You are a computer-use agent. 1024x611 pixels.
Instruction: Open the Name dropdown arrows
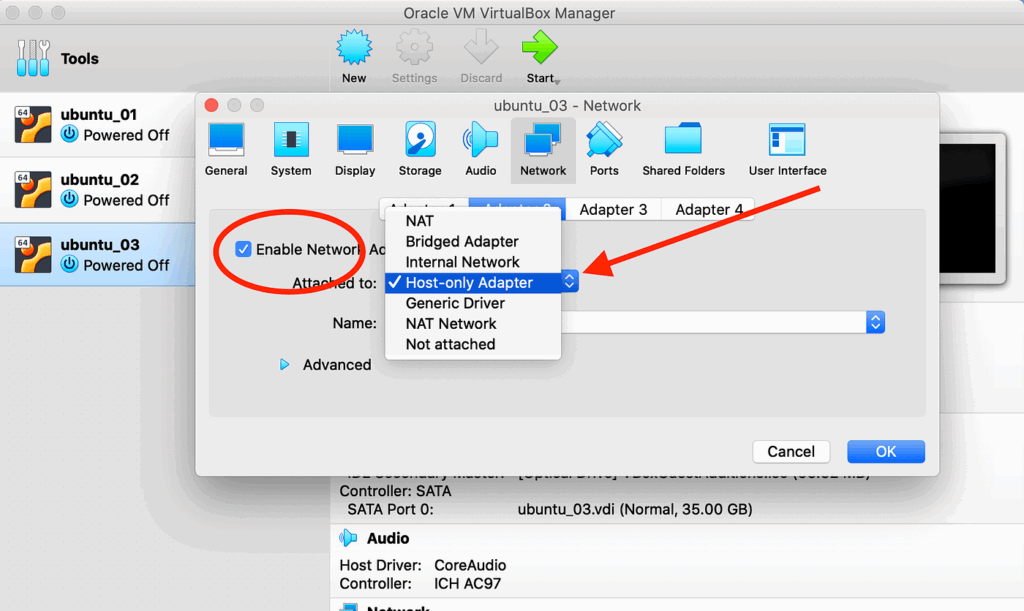[x=875, y=322]
